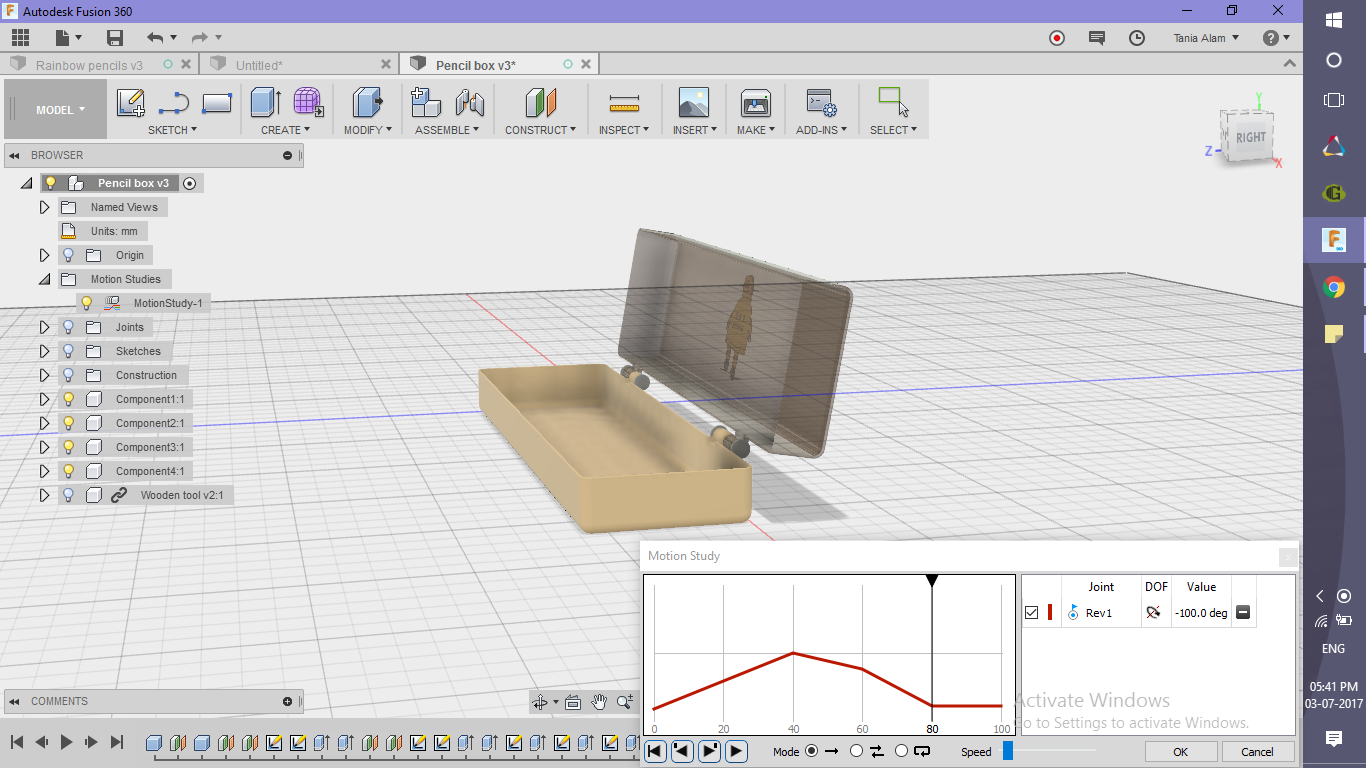Open the notifications speech bubble icon
This screenshot has width=1366, height=768.
[1097, 38]
